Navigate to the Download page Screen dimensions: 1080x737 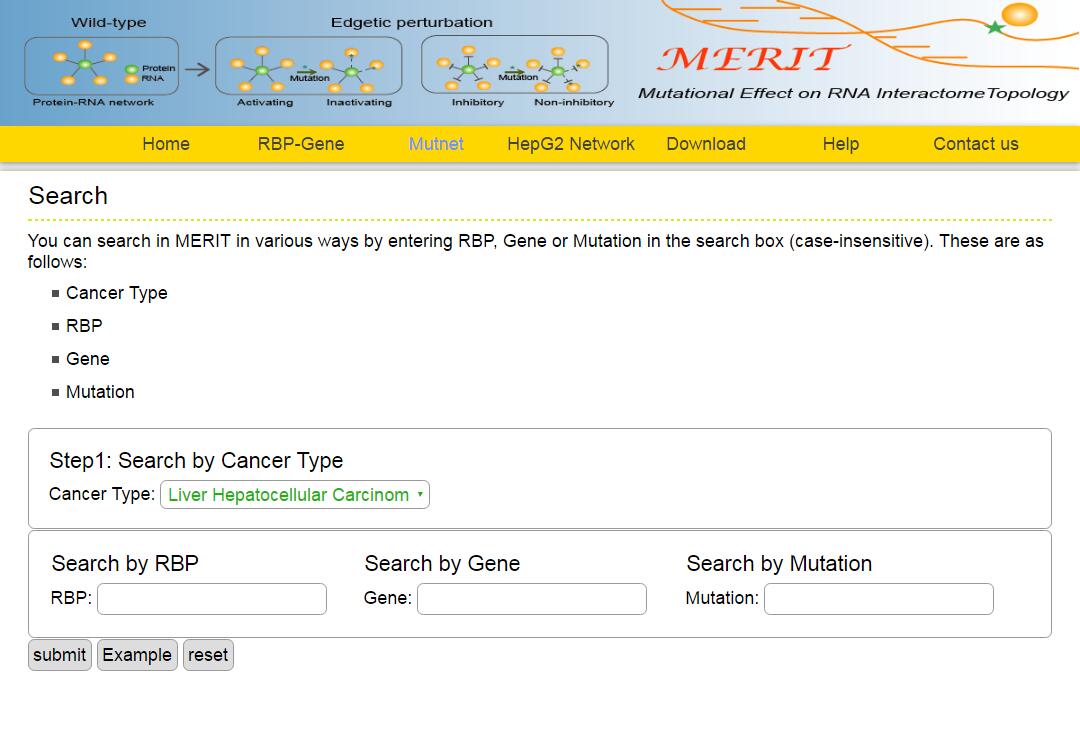pyautogui.click(x=706, y=144)
